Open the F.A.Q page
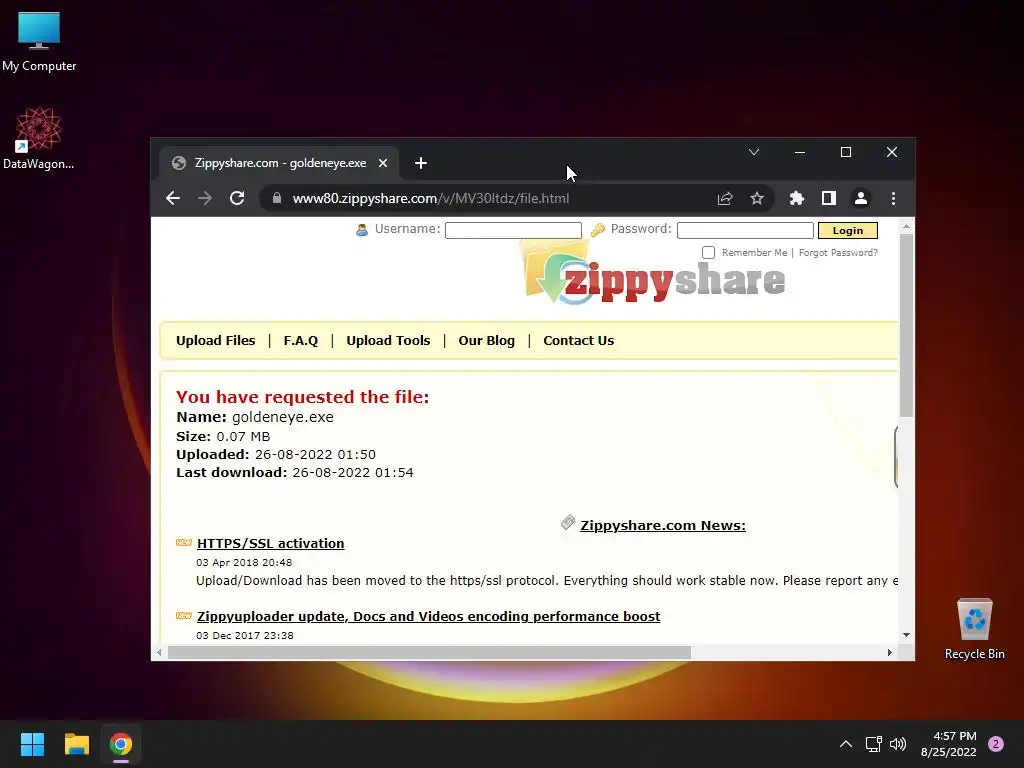Screen dimensions: 1024x768 coord(301,340)
